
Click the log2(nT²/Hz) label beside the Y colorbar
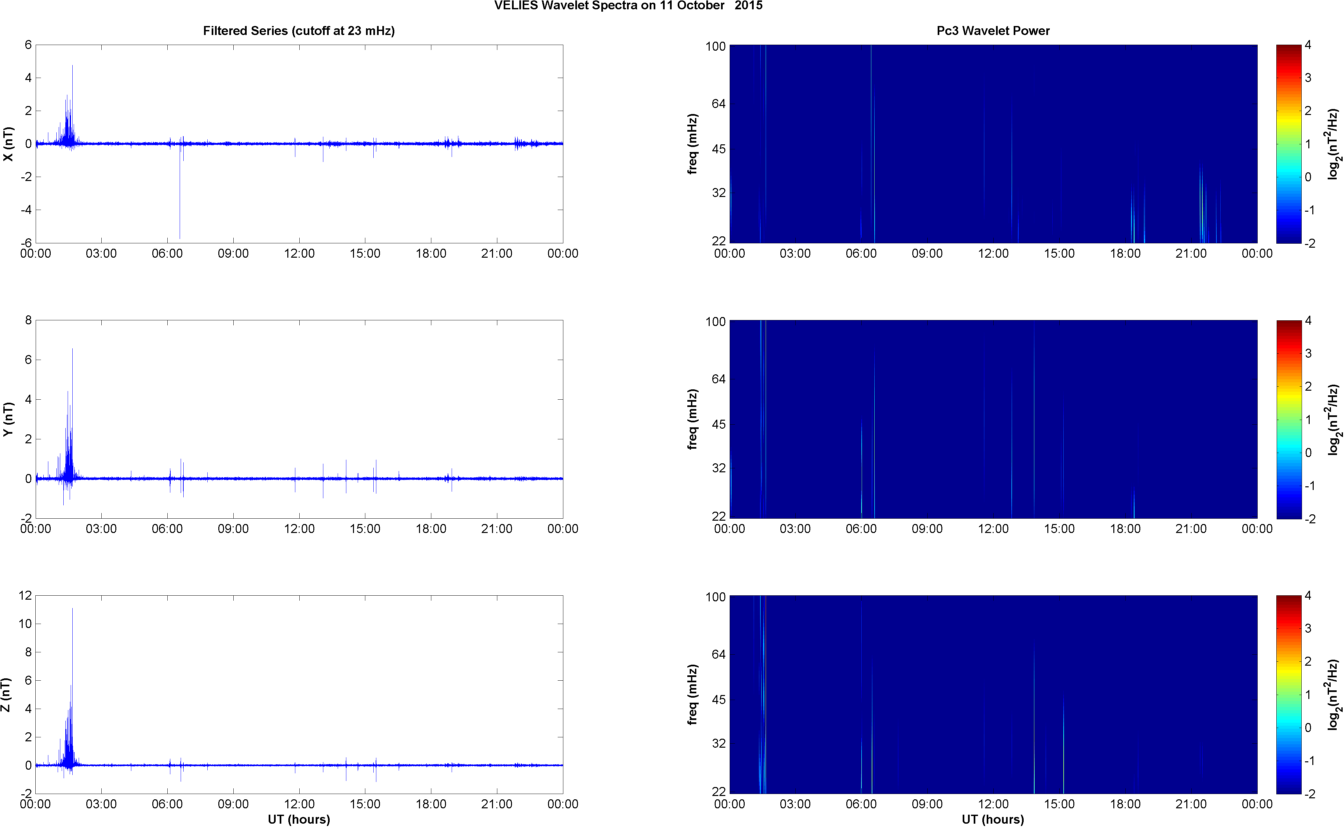click(1334, 419)
